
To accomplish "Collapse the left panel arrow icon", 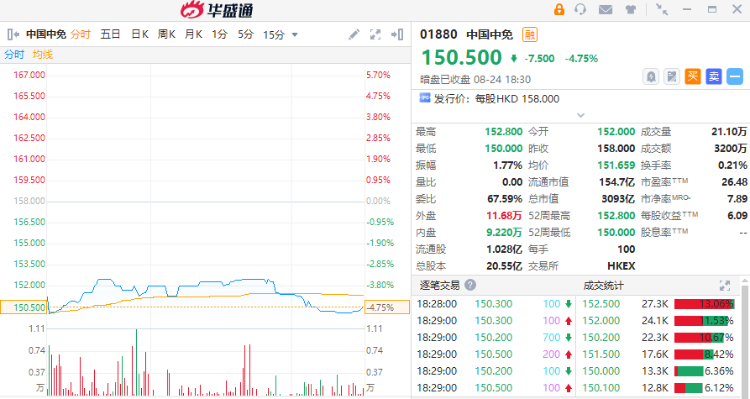I will (x=13, y=34).
